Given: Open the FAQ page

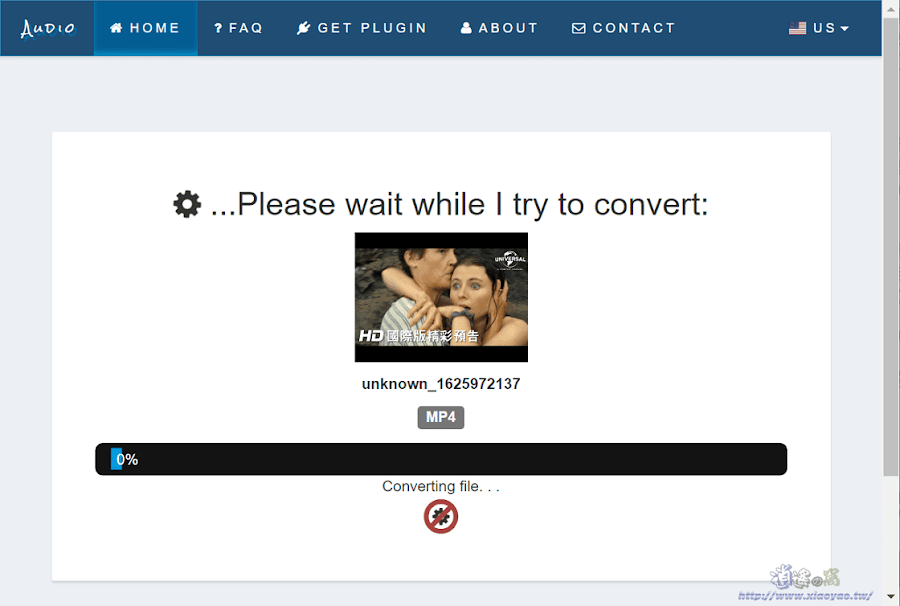Looking at the screenshot, I should (238, 28).
